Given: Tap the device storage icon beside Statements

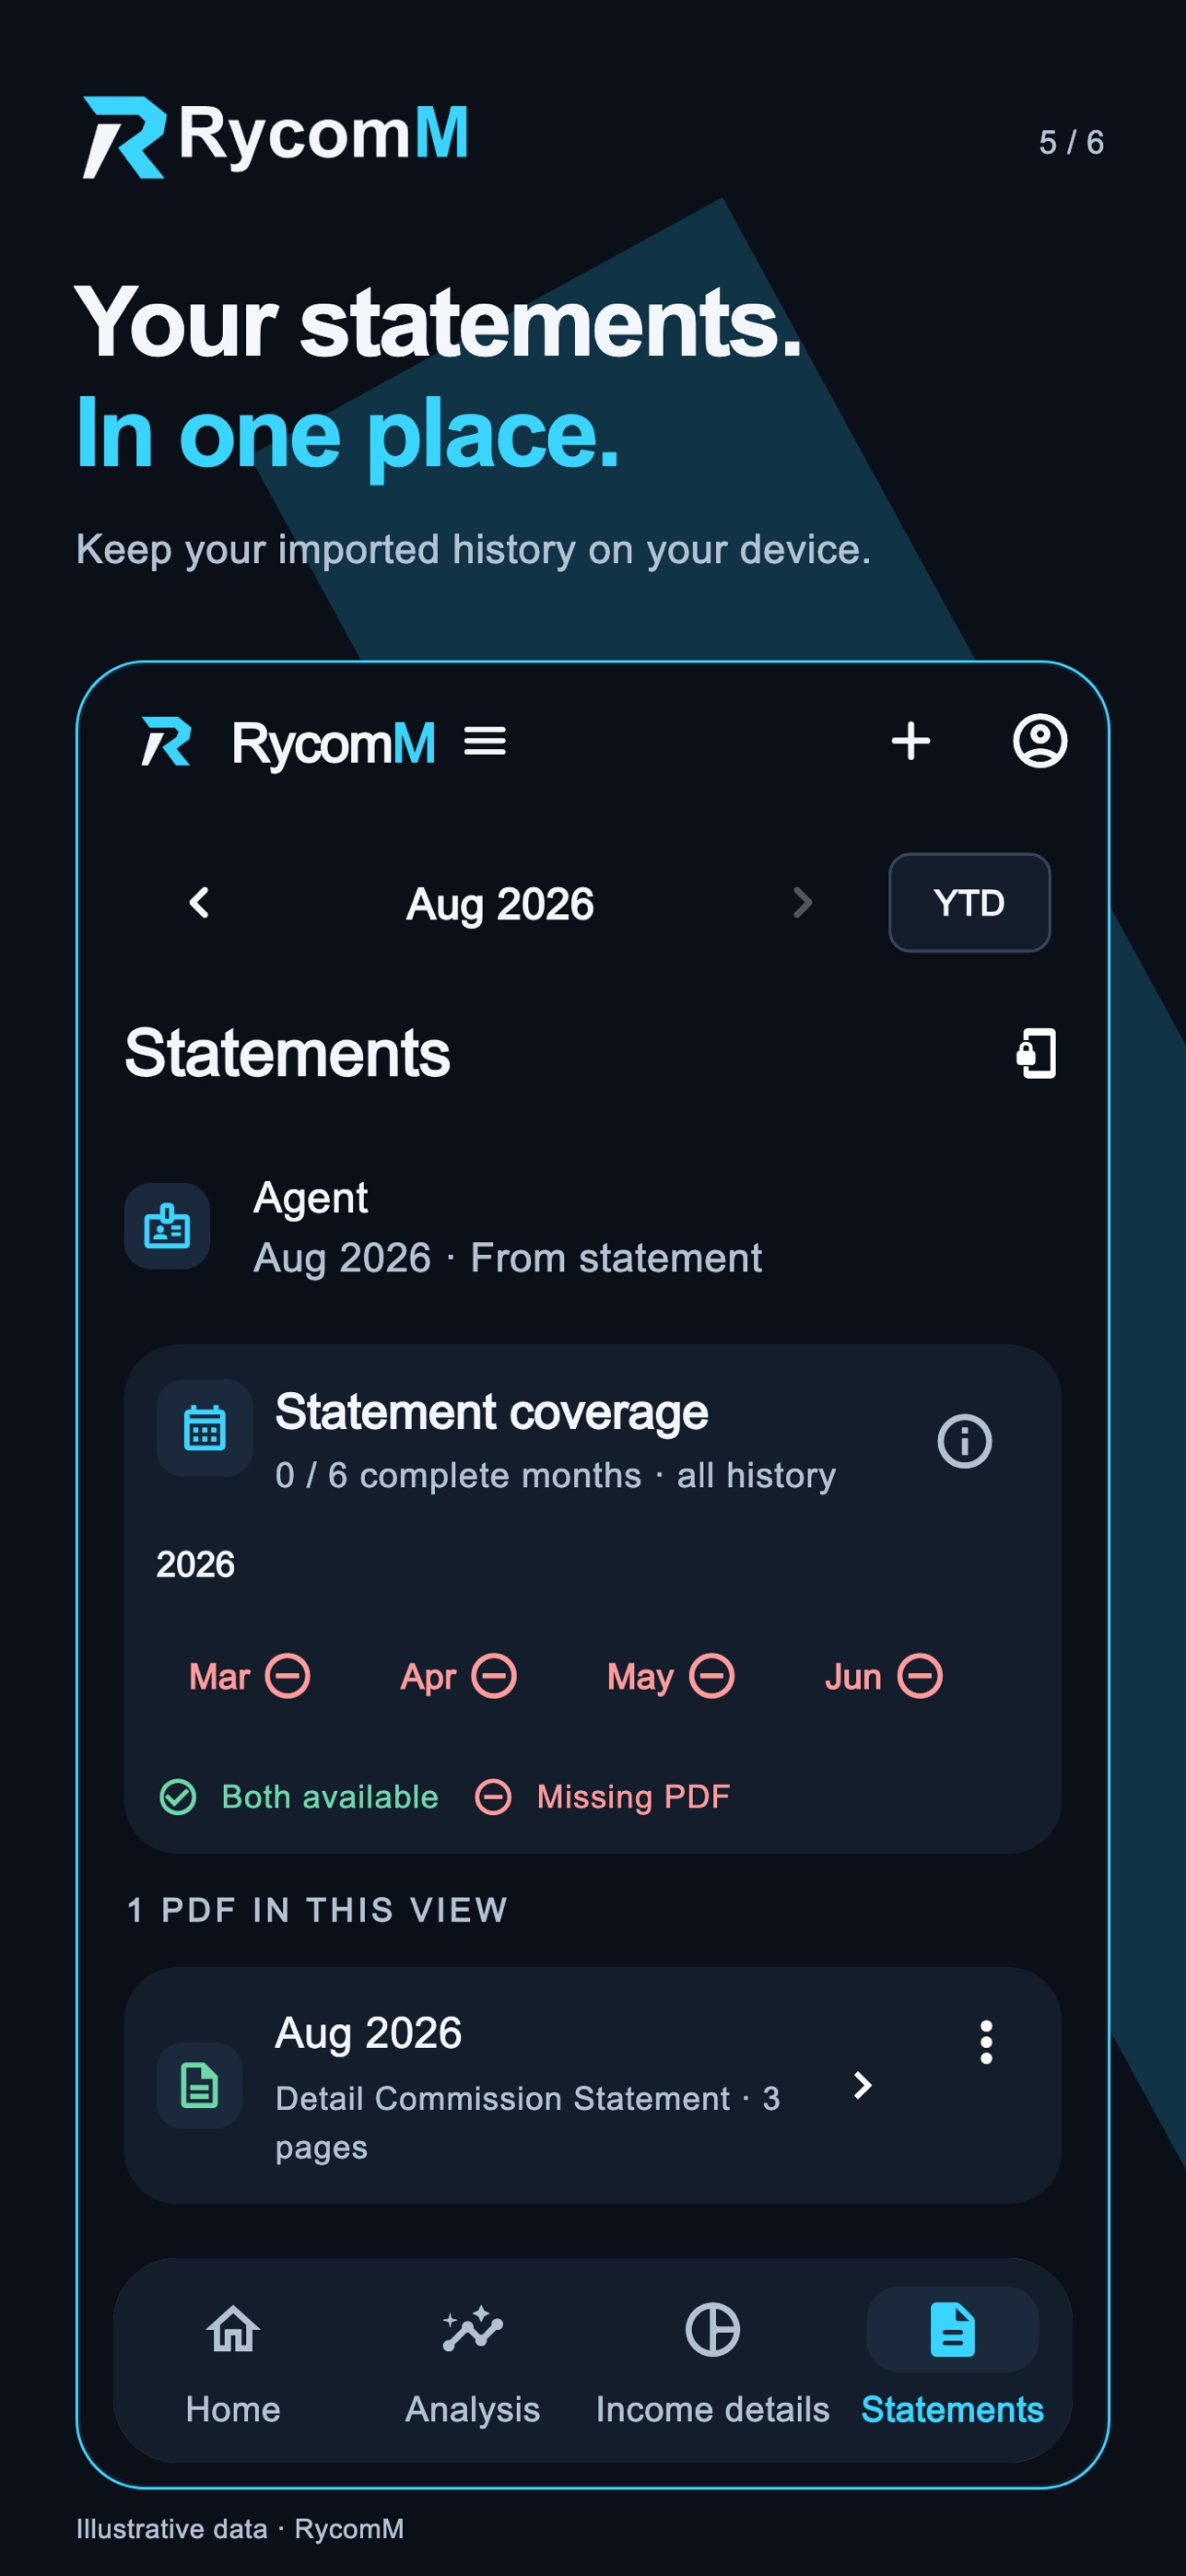Looking at the screenshot, I should pyautogui.click(x=1036, y=1053).
